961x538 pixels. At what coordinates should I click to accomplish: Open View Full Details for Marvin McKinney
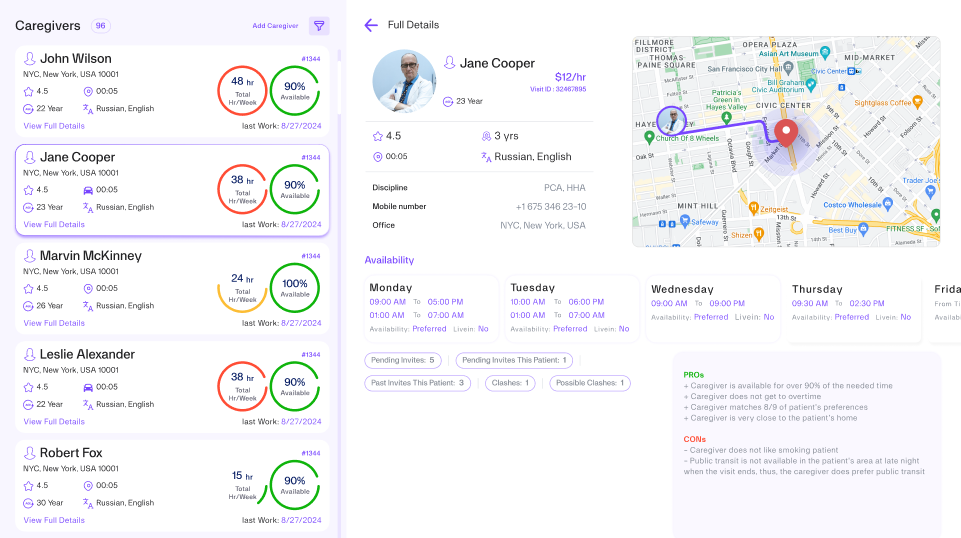pyautogui.click(x=54, y=323)
